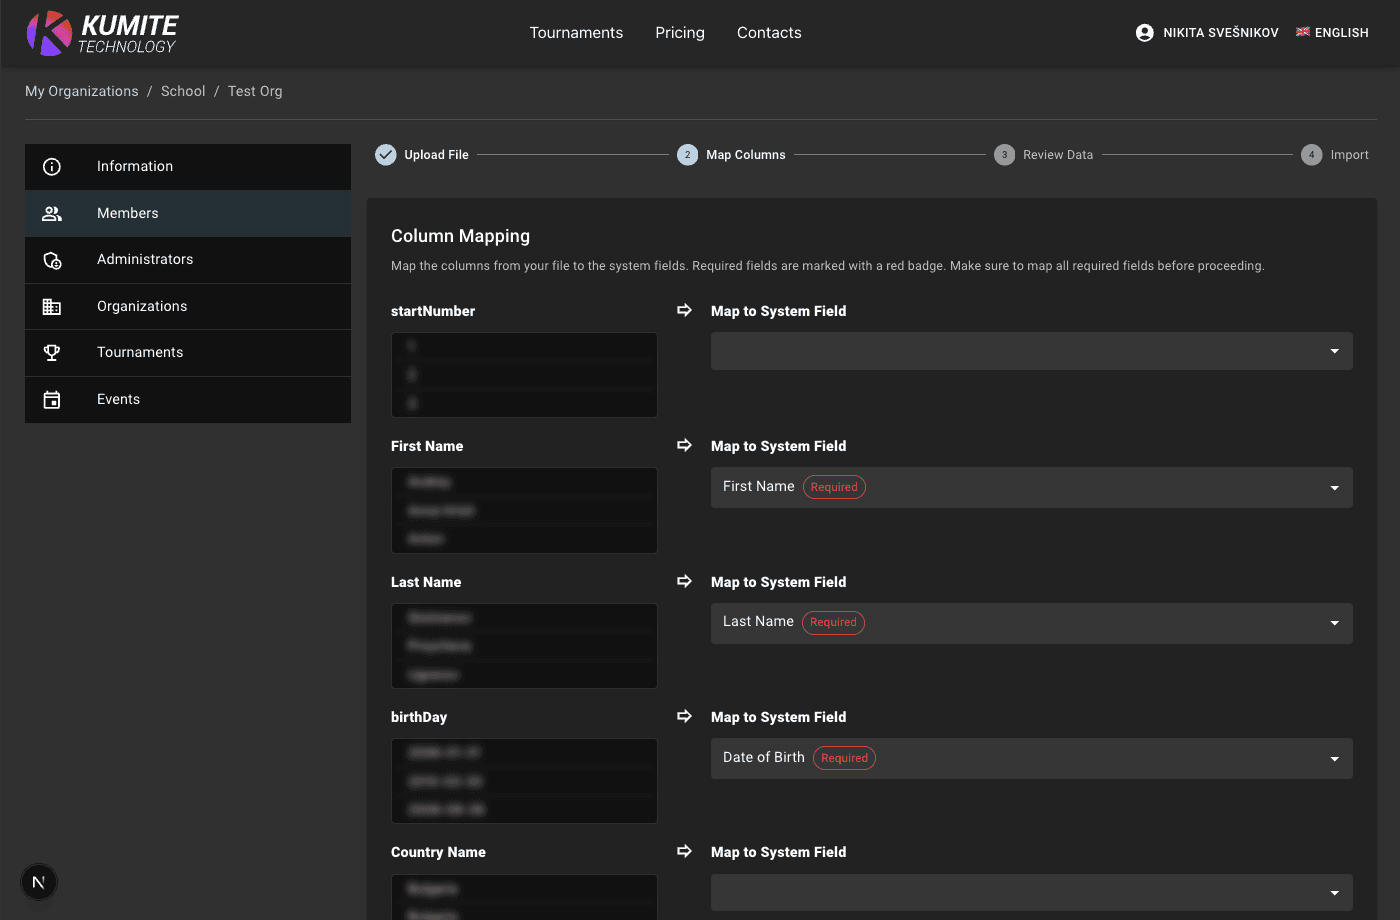The image size is (1400, 920).
Task: Open the round N badge in corner
Action: [39, 882]
